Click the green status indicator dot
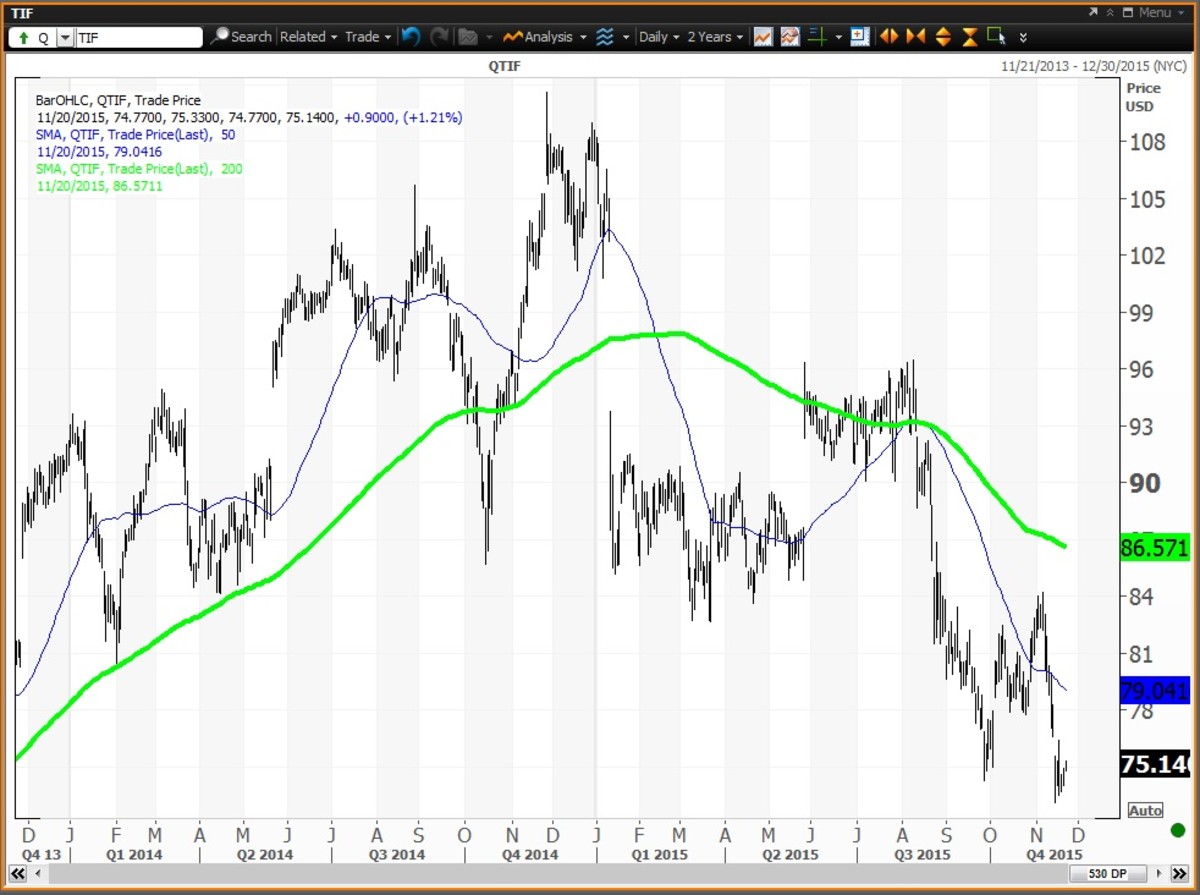 tap(1177, 830)
